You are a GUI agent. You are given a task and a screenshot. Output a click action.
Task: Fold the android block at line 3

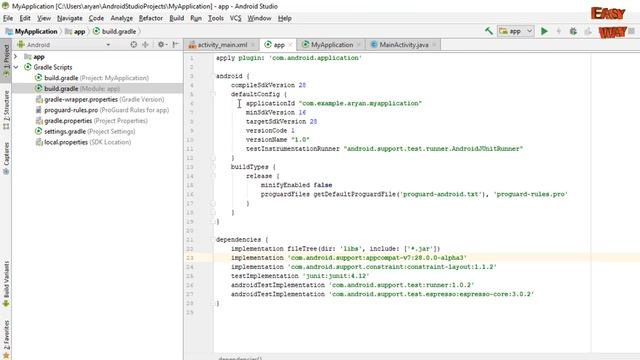point(213,76)
